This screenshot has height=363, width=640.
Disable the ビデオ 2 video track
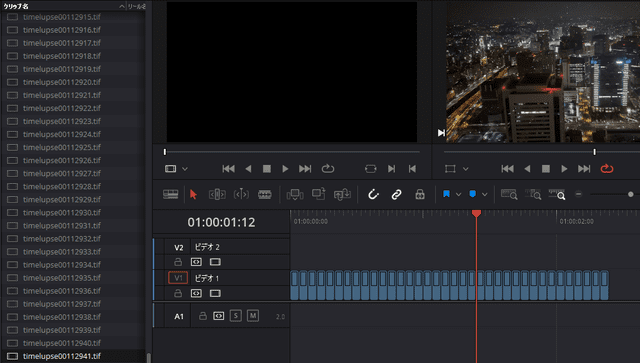[x=215, y=262]
